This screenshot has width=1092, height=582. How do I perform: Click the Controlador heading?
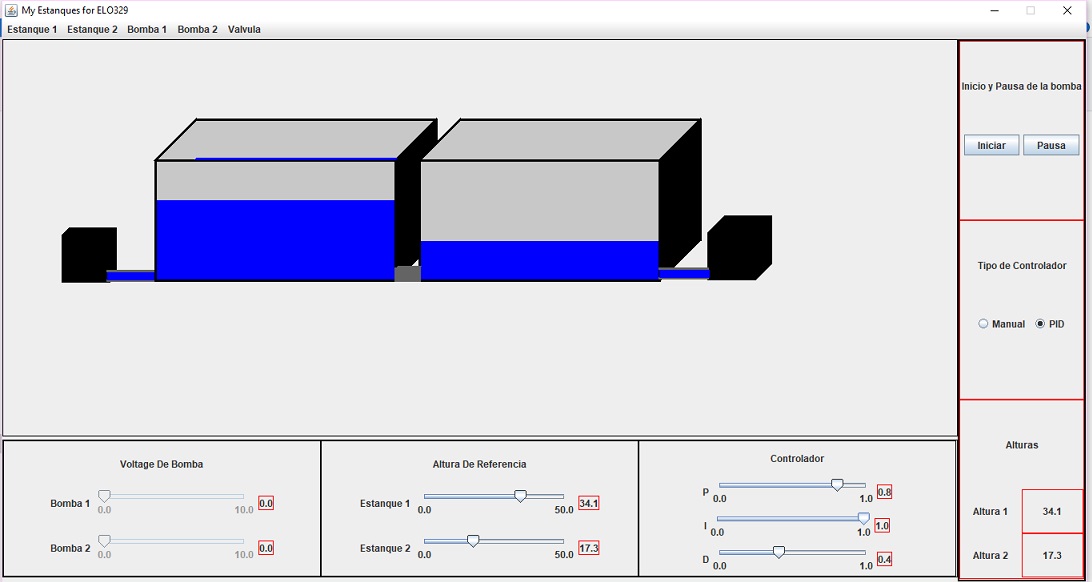pyautogui.click(x=797, y=459)
